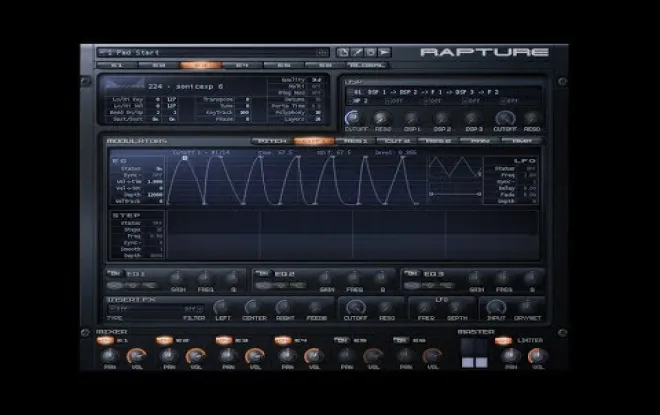Select the CUT 2 modulator tab
The width and height of the screenshot is (660, 415).
[x=397, y=141]
